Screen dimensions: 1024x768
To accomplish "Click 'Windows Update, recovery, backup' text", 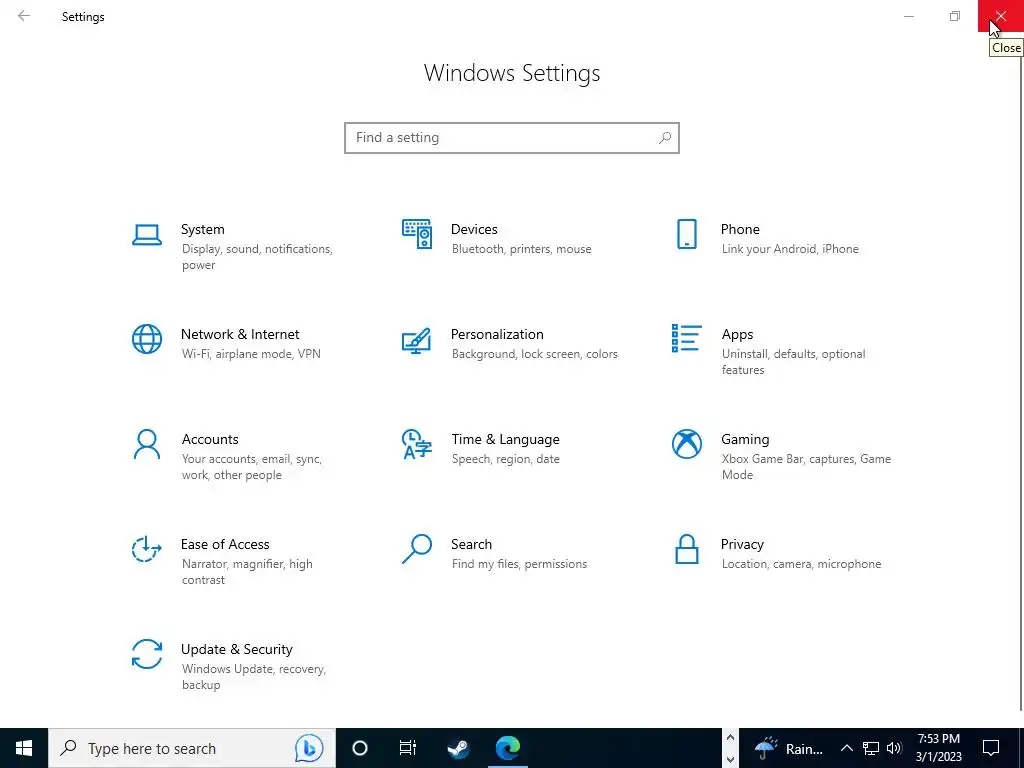I will 253,677.
